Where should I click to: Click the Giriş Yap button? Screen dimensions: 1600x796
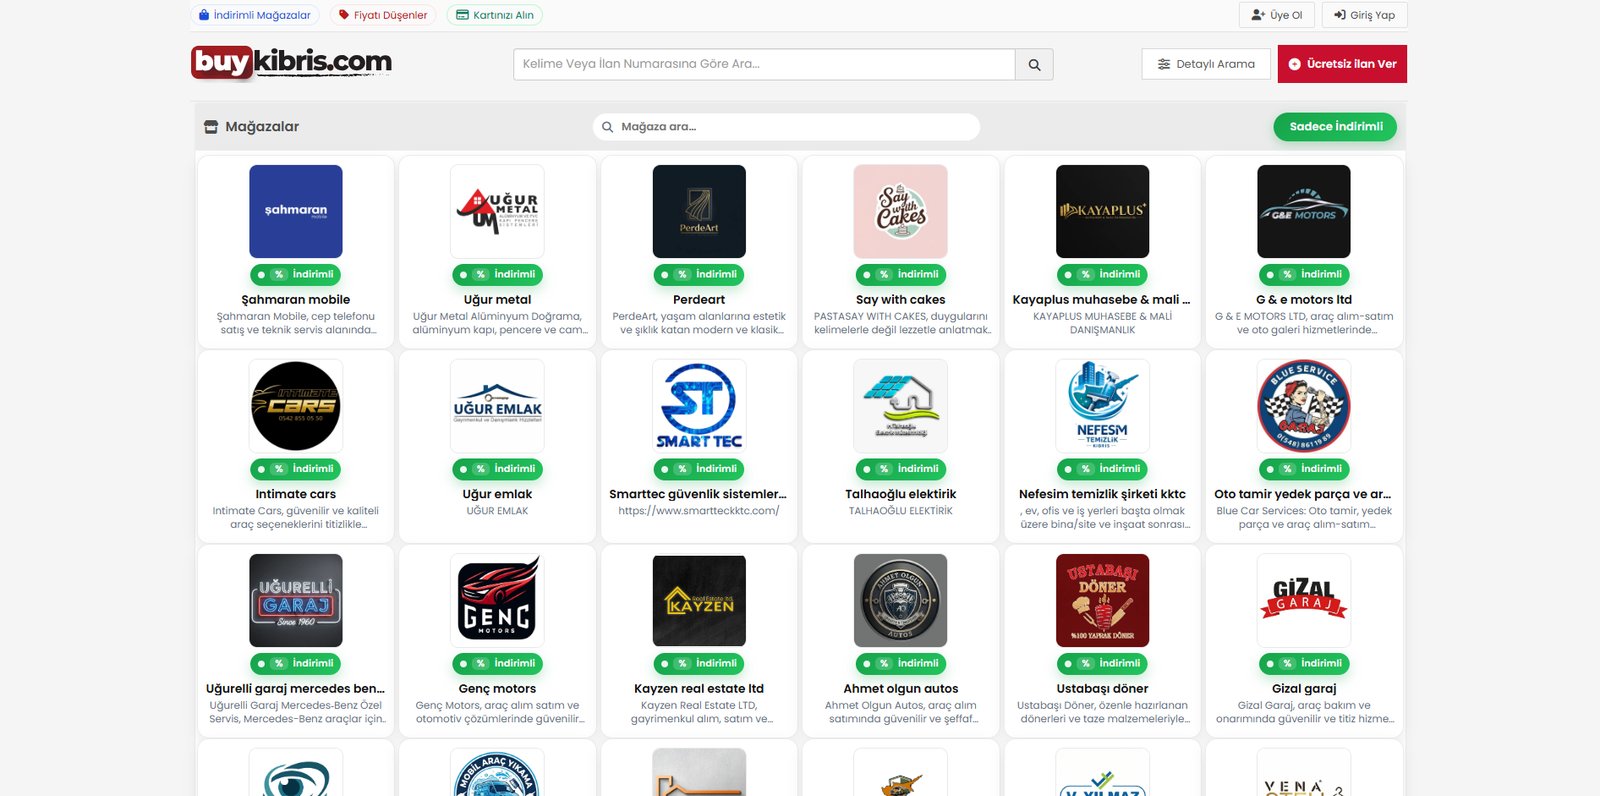tap(1364, 15)
